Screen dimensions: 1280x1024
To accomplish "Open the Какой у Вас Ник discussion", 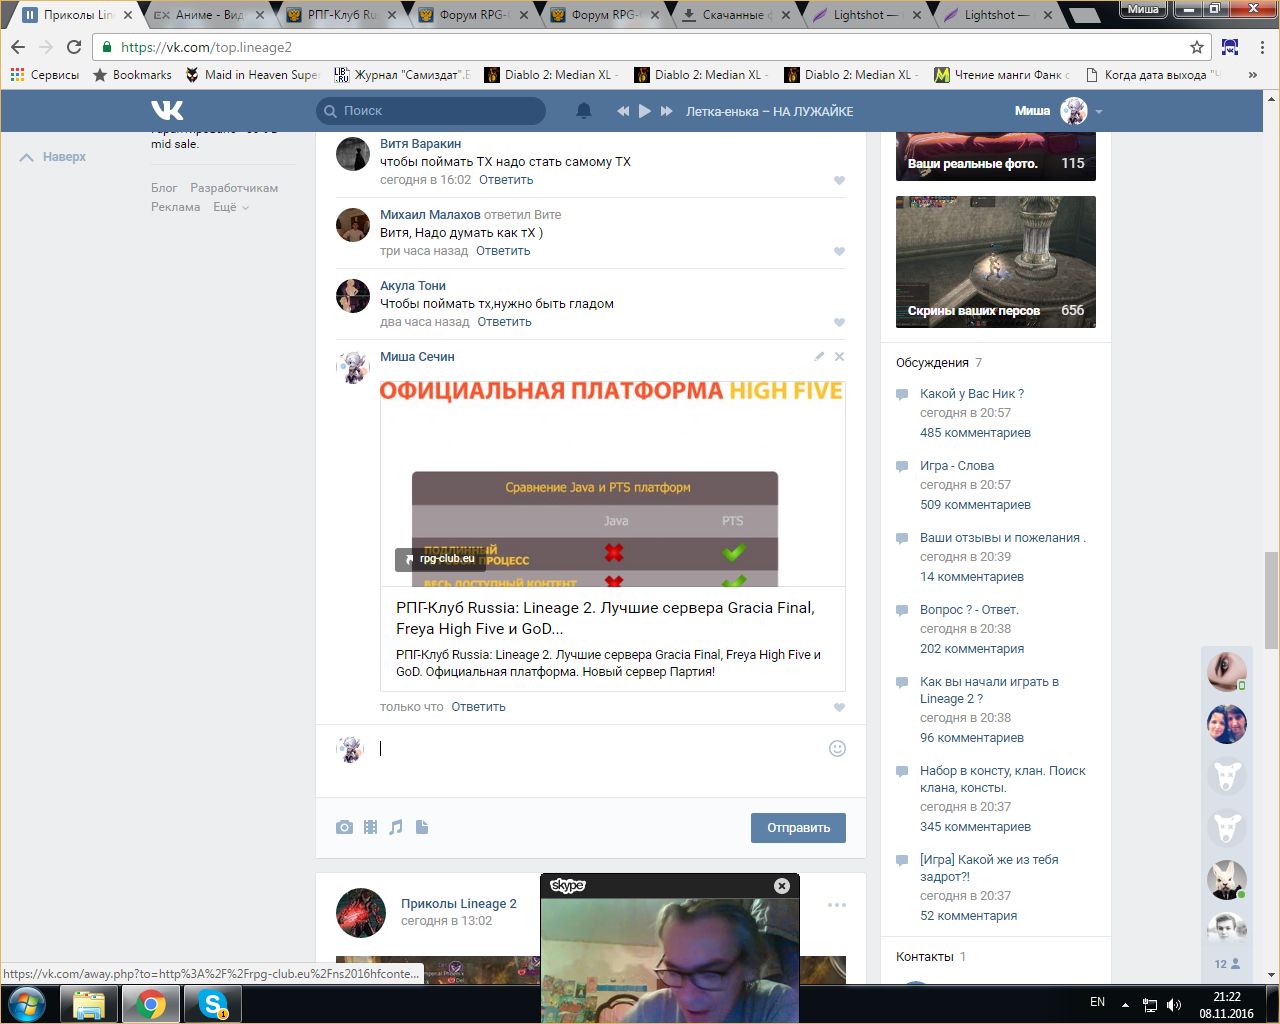I will (x=972, y=394).
